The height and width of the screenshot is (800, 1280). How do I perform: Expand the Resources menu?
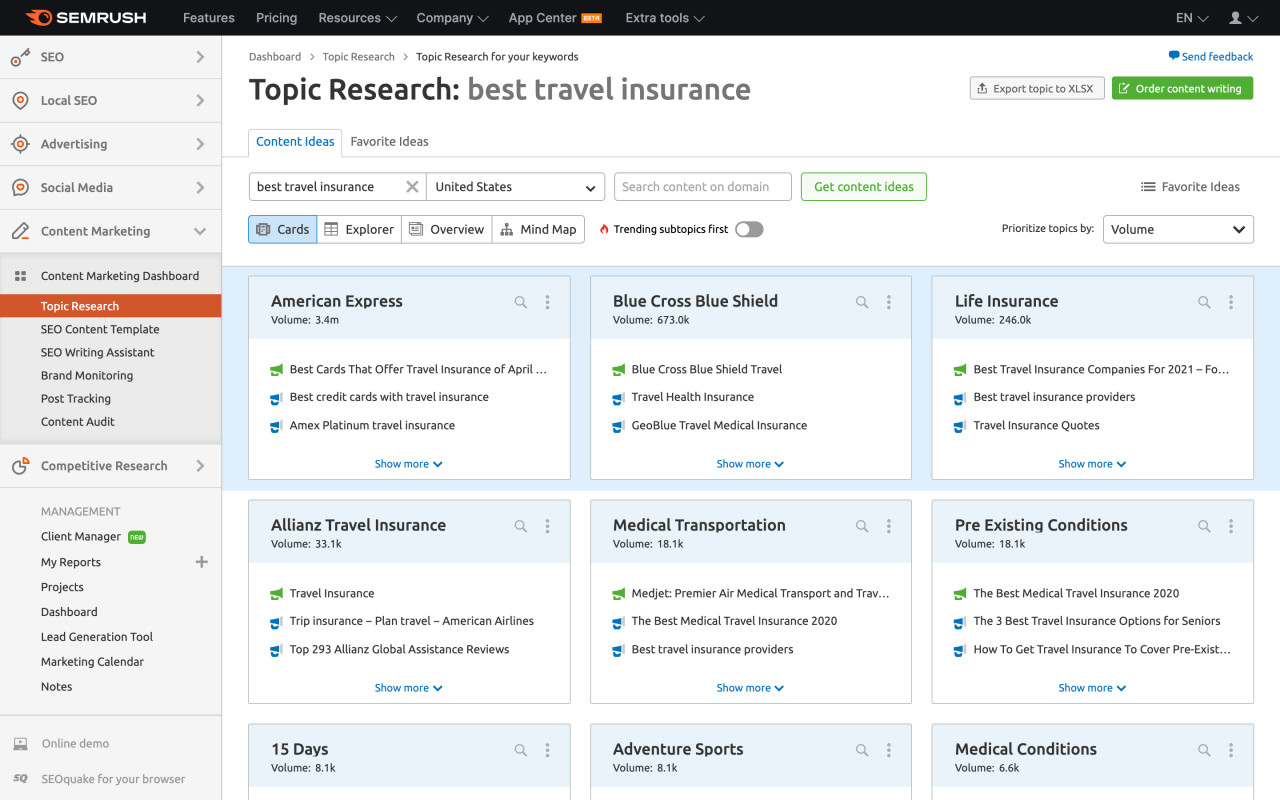point(357,18)
